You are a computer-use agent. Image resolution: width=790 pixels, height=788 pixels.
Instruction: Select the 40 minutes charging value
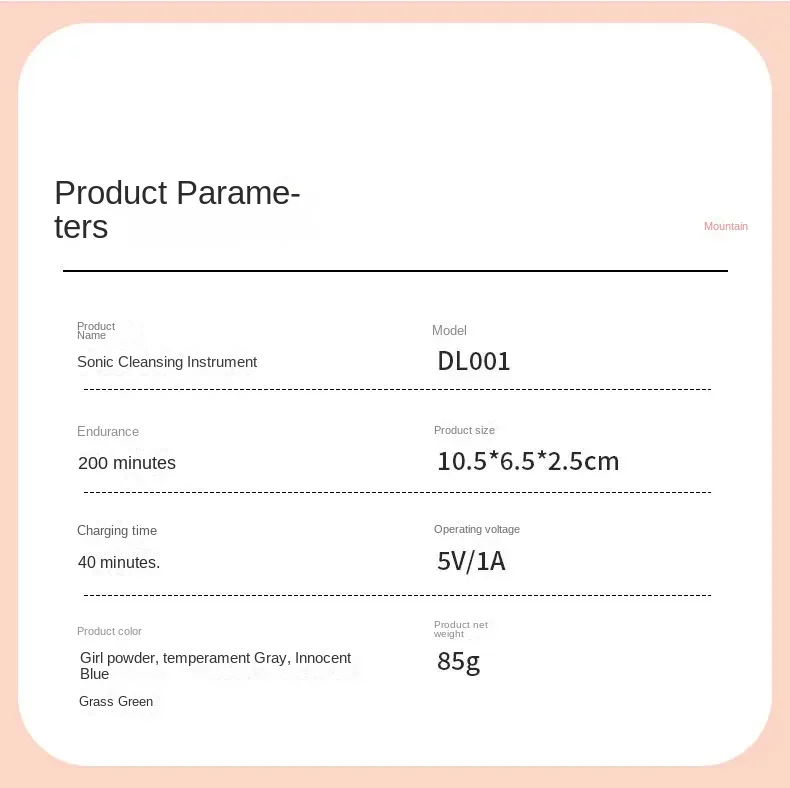[119, 562]
